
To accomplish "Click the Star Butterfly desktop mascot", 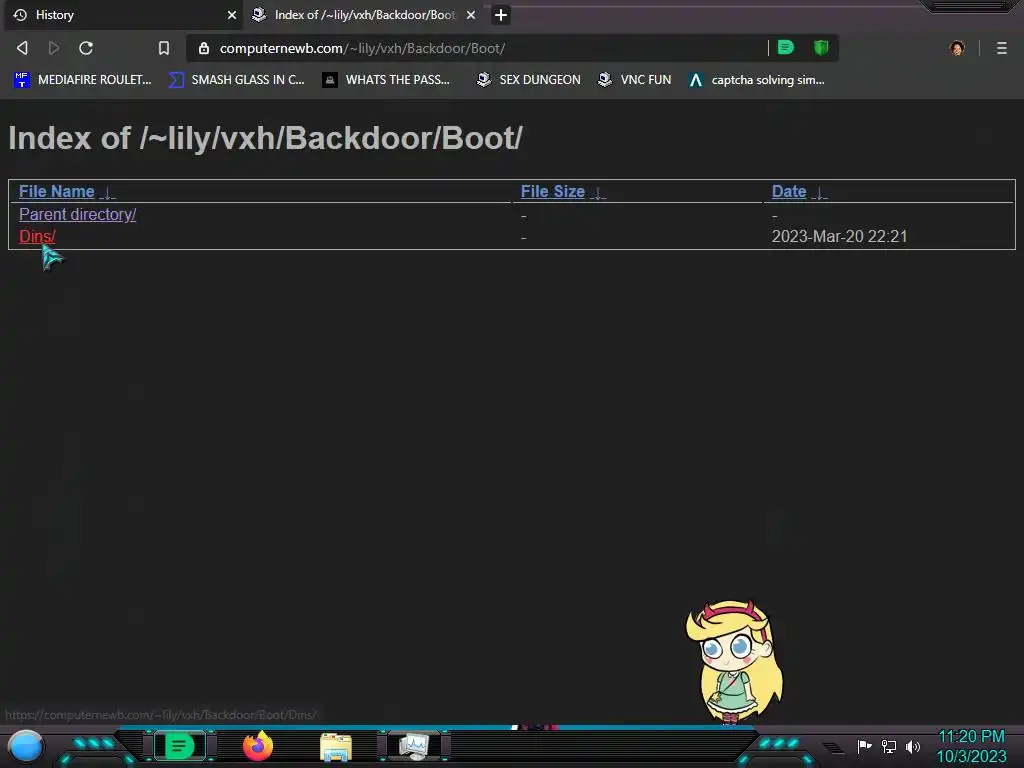I will [735, 662].
